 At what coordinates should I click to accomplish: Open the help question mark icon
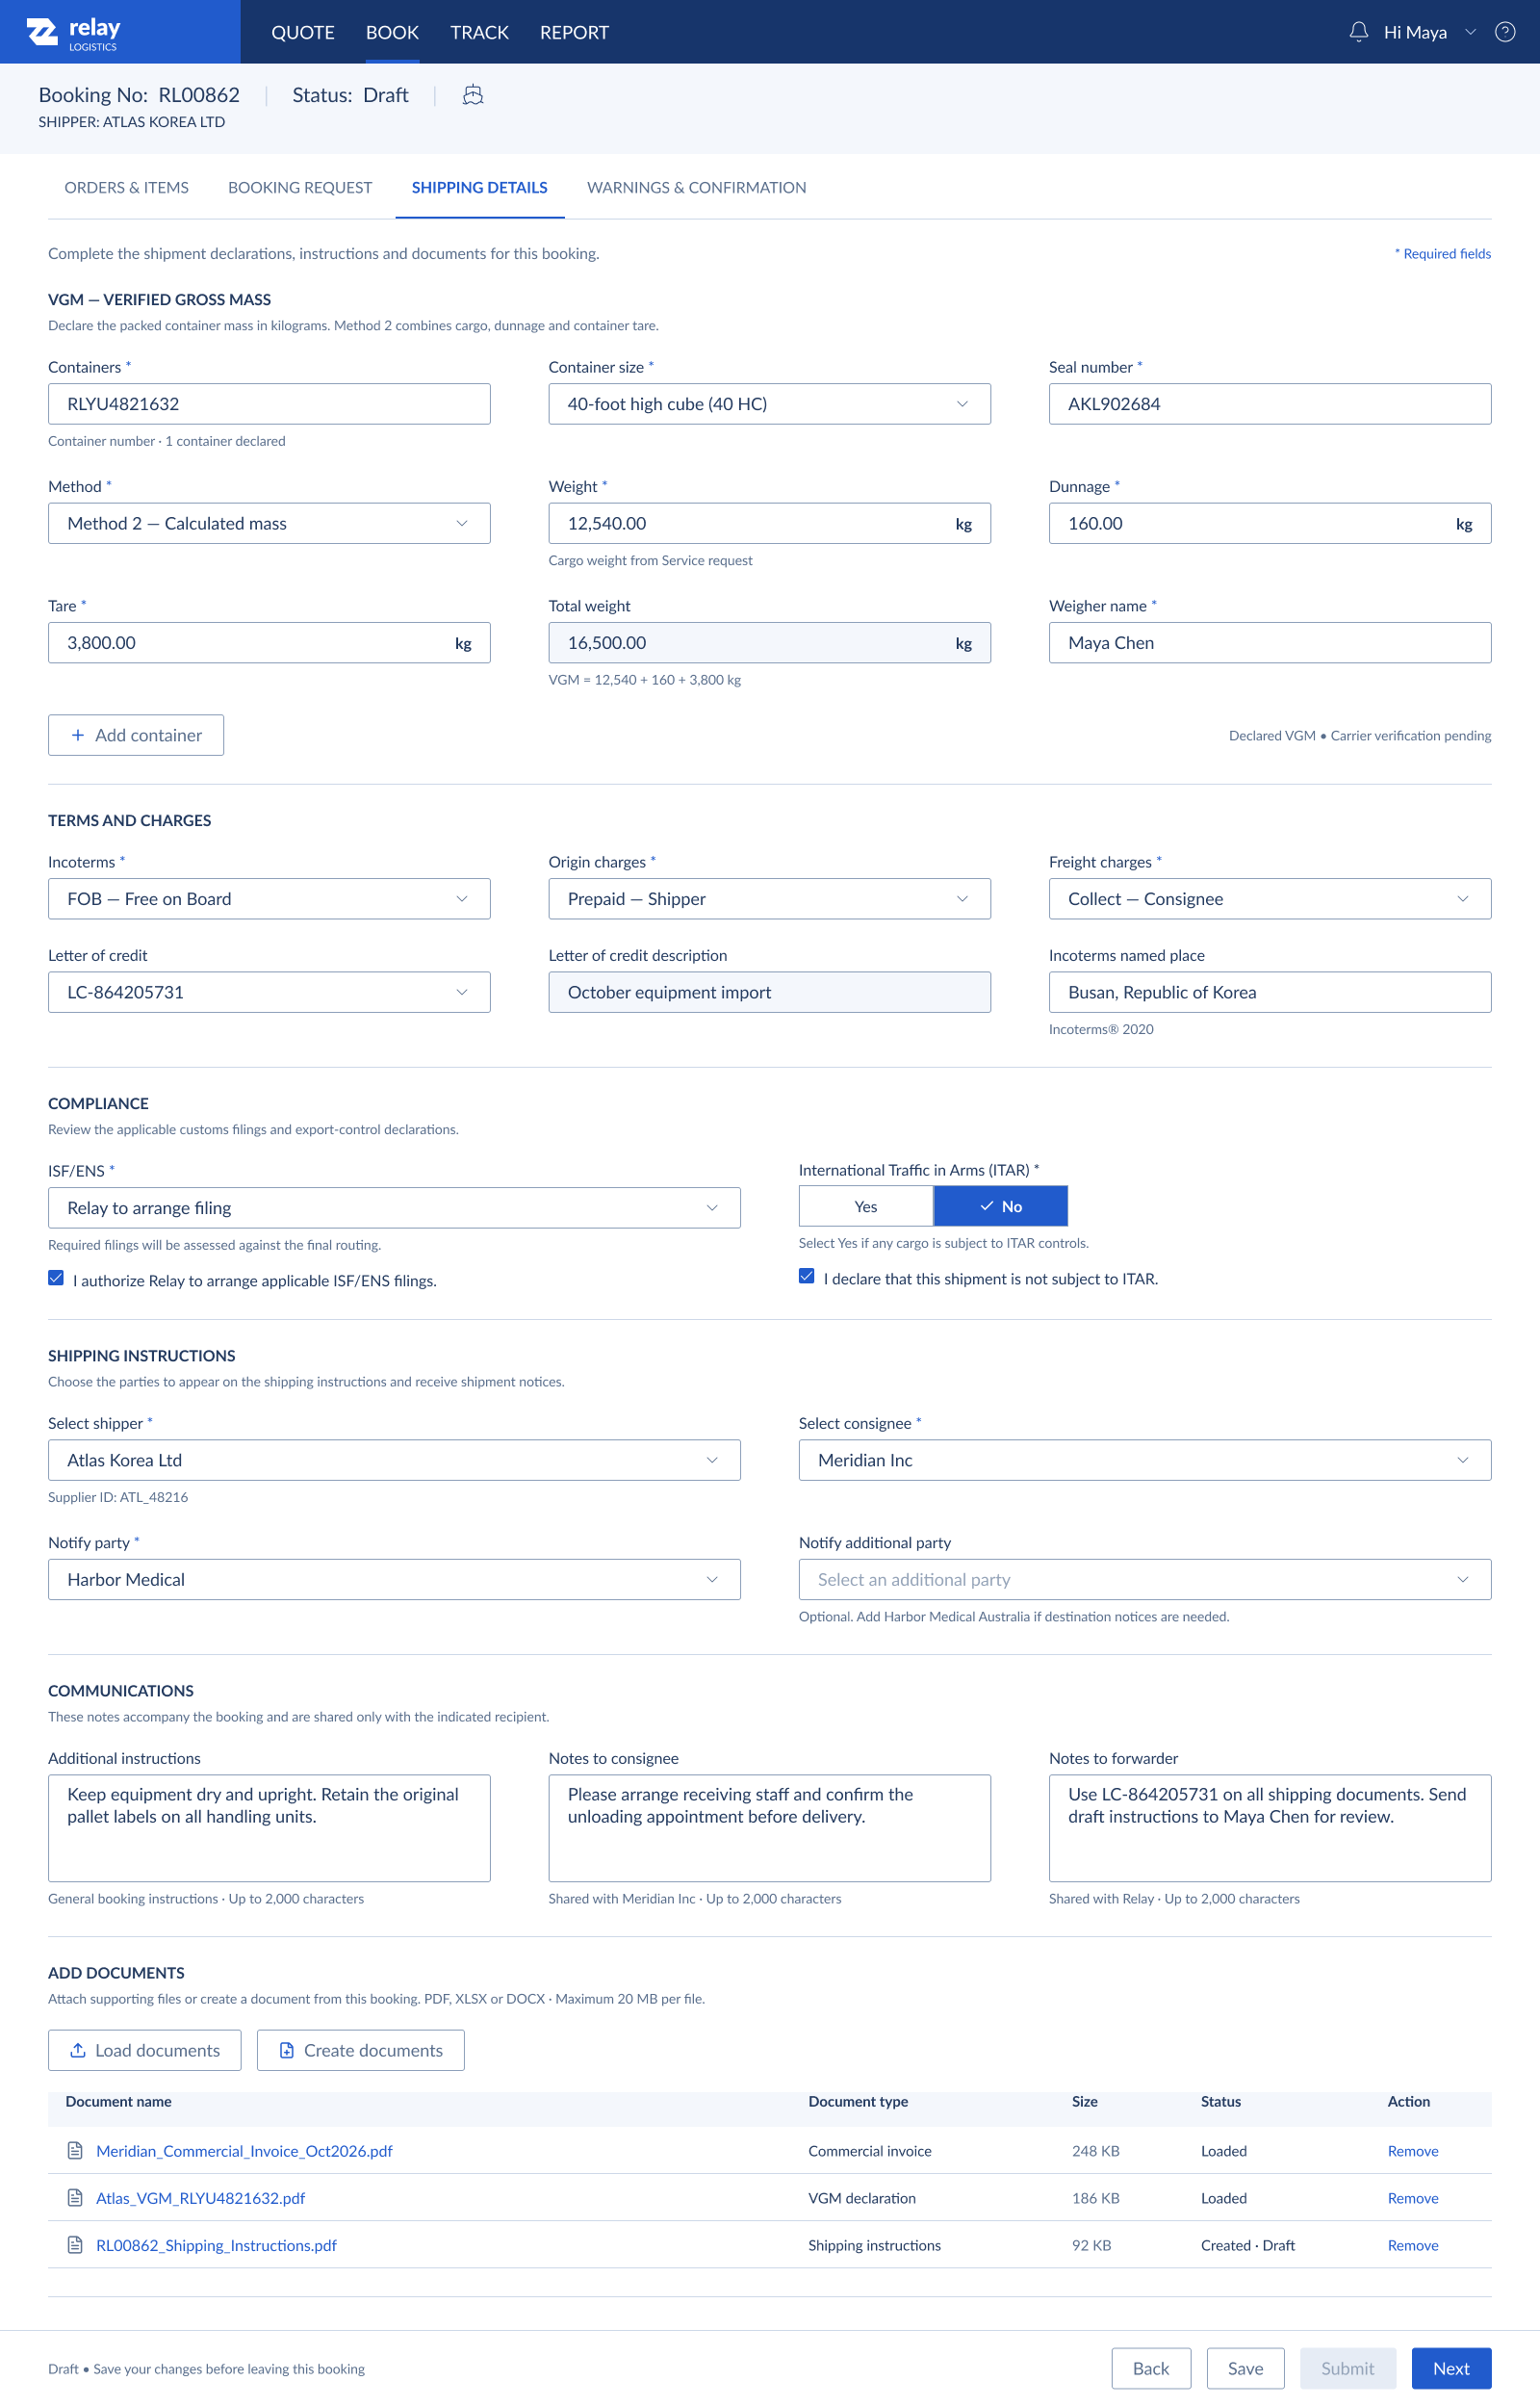pos(1504,32)
